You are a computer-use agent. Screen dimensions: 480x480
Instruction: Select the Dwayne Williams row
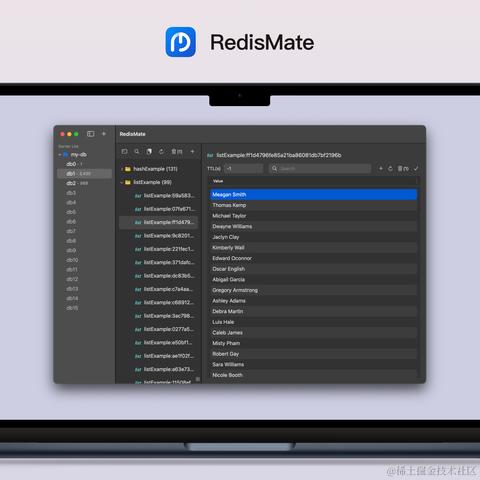313,226
